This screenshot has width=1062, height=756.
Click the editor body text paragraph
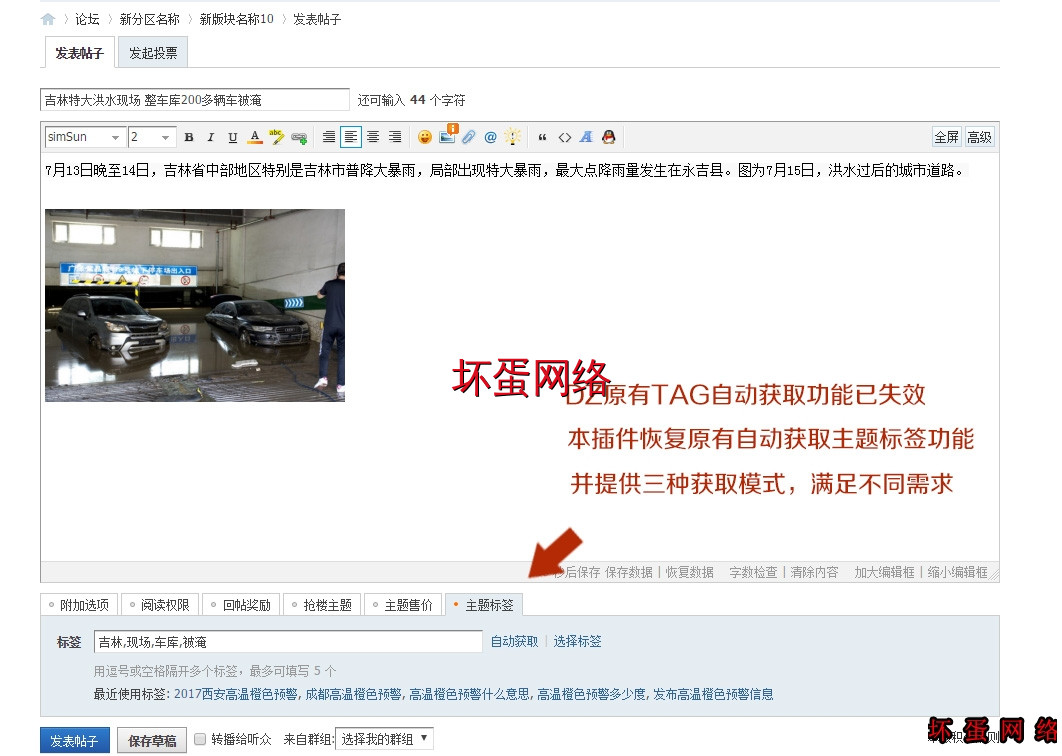pos(505,171)
